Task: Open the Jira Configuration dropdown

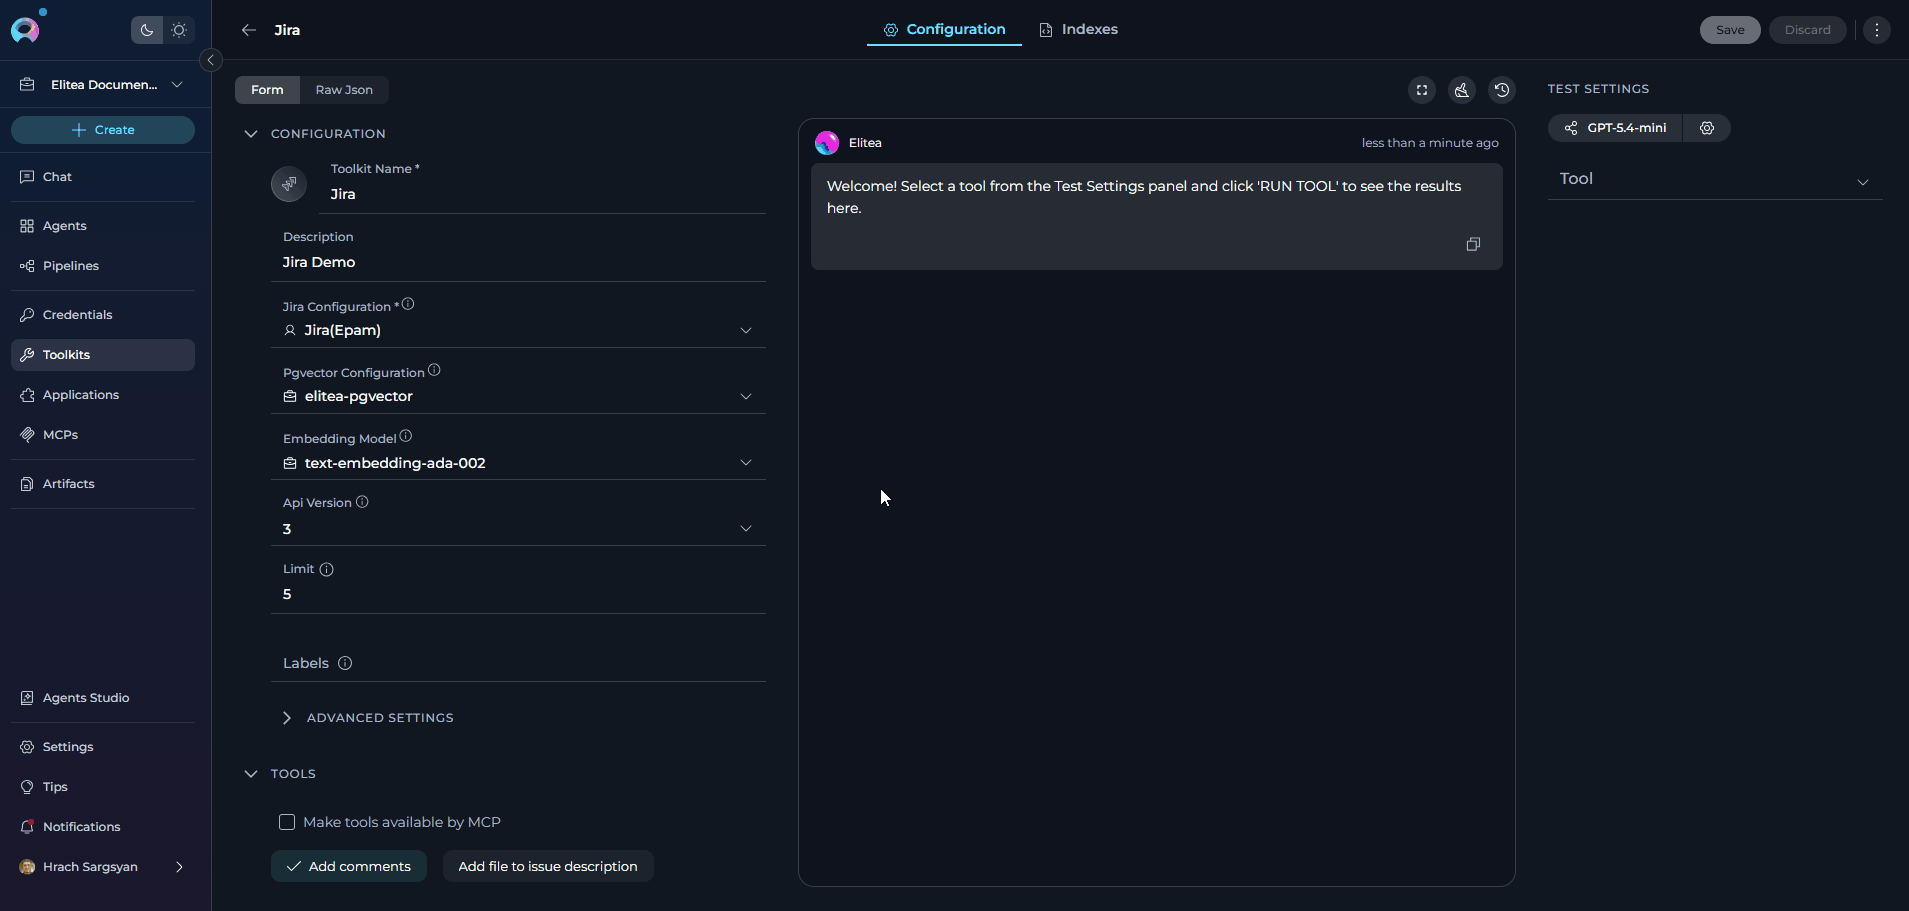Action: point(518,330)
